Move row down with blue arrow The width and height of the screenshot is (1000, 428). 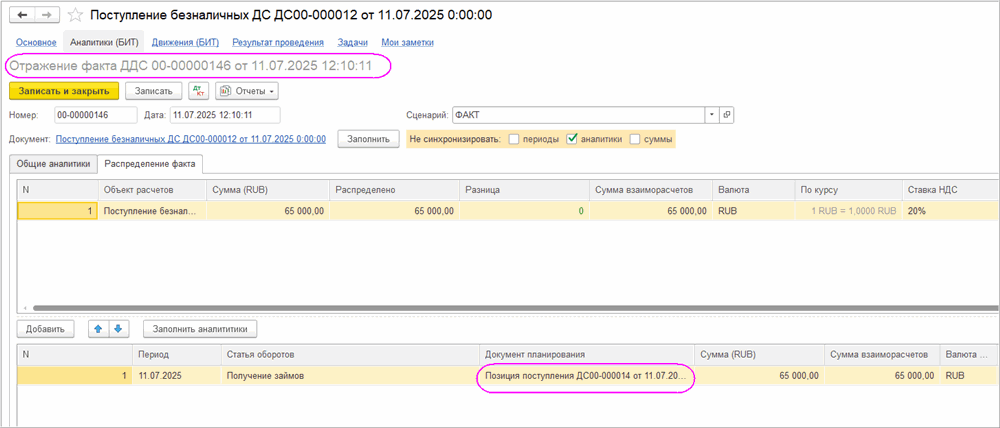coord(118,328)
